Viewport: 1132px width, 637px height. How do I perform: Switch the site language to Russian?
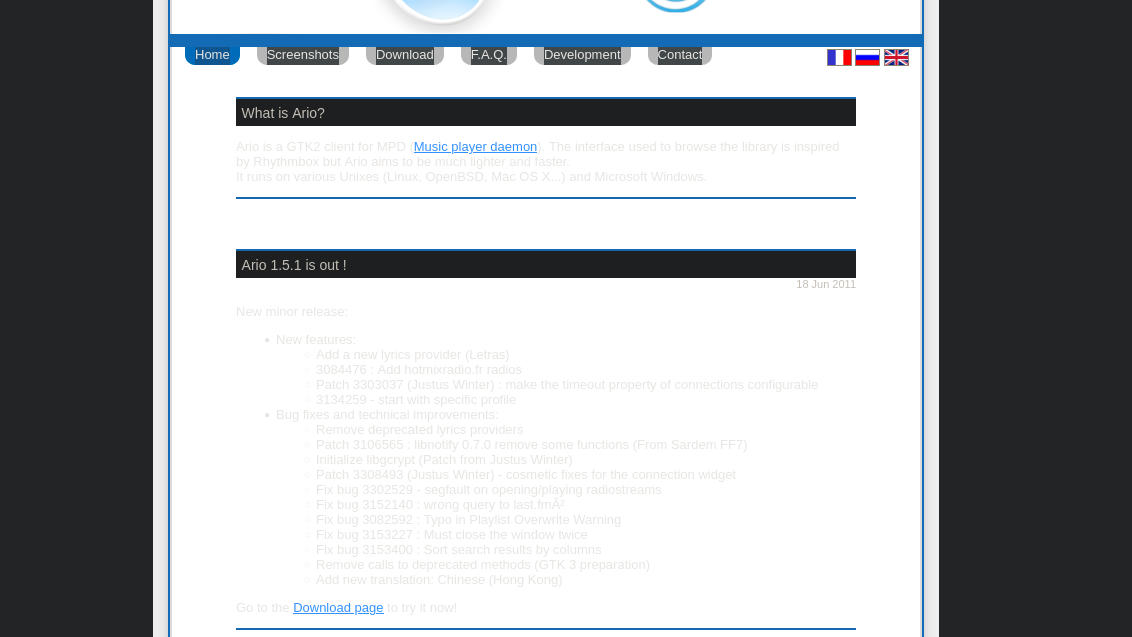[867, 57]
